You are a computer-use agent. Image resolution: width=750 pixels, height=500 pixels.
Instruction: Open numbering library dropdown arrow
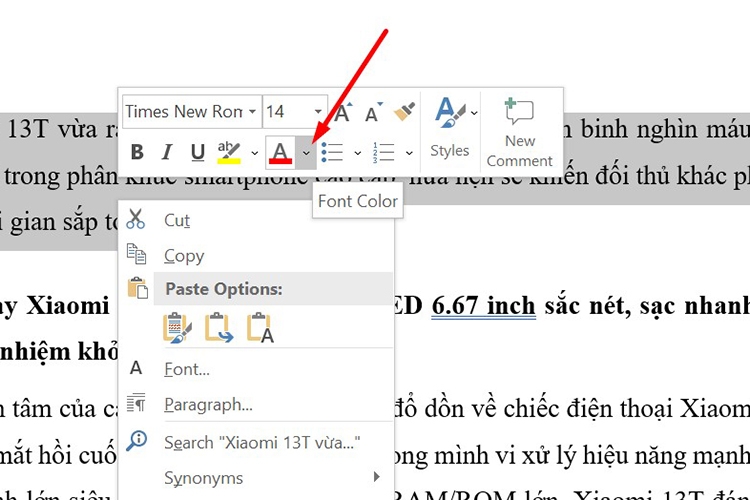(x=409, y=153)
